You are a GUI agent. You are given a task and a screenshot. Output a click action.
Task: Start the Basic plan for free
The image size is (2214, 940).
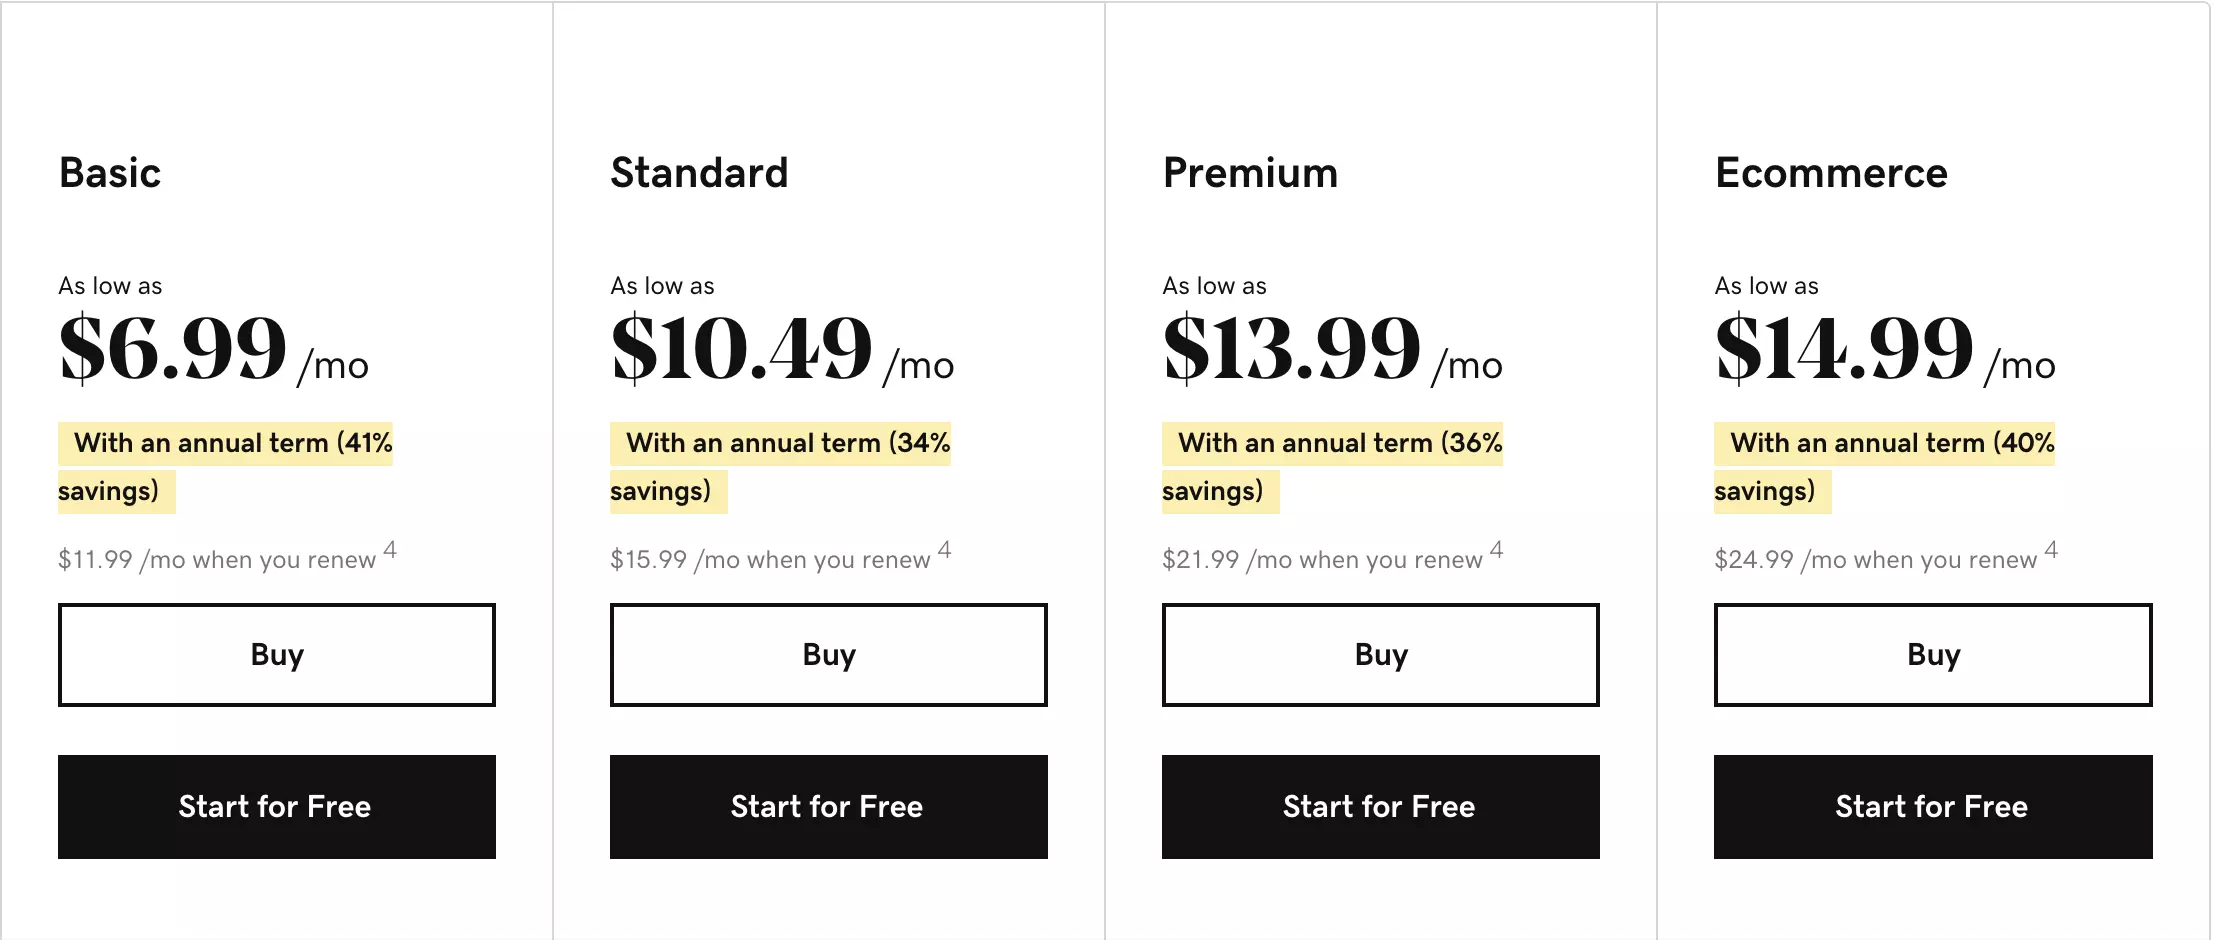(x=277, y=807)
